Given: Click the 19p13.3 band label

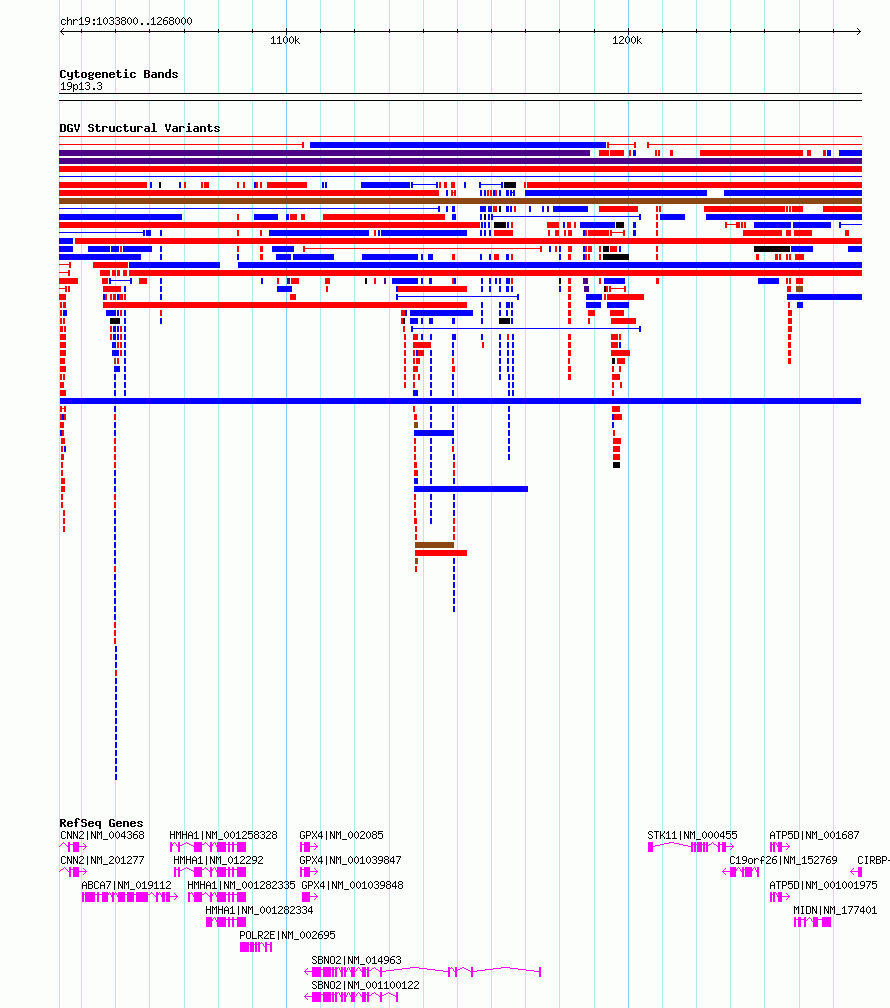Looking at the screenshot, I should (x=81, y=86).
